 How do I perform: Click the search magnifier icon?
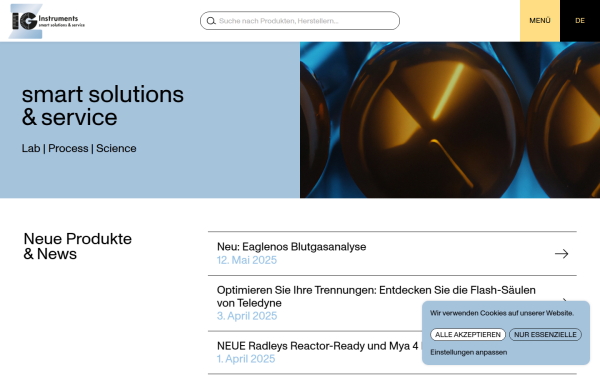(x=211, y=21)
